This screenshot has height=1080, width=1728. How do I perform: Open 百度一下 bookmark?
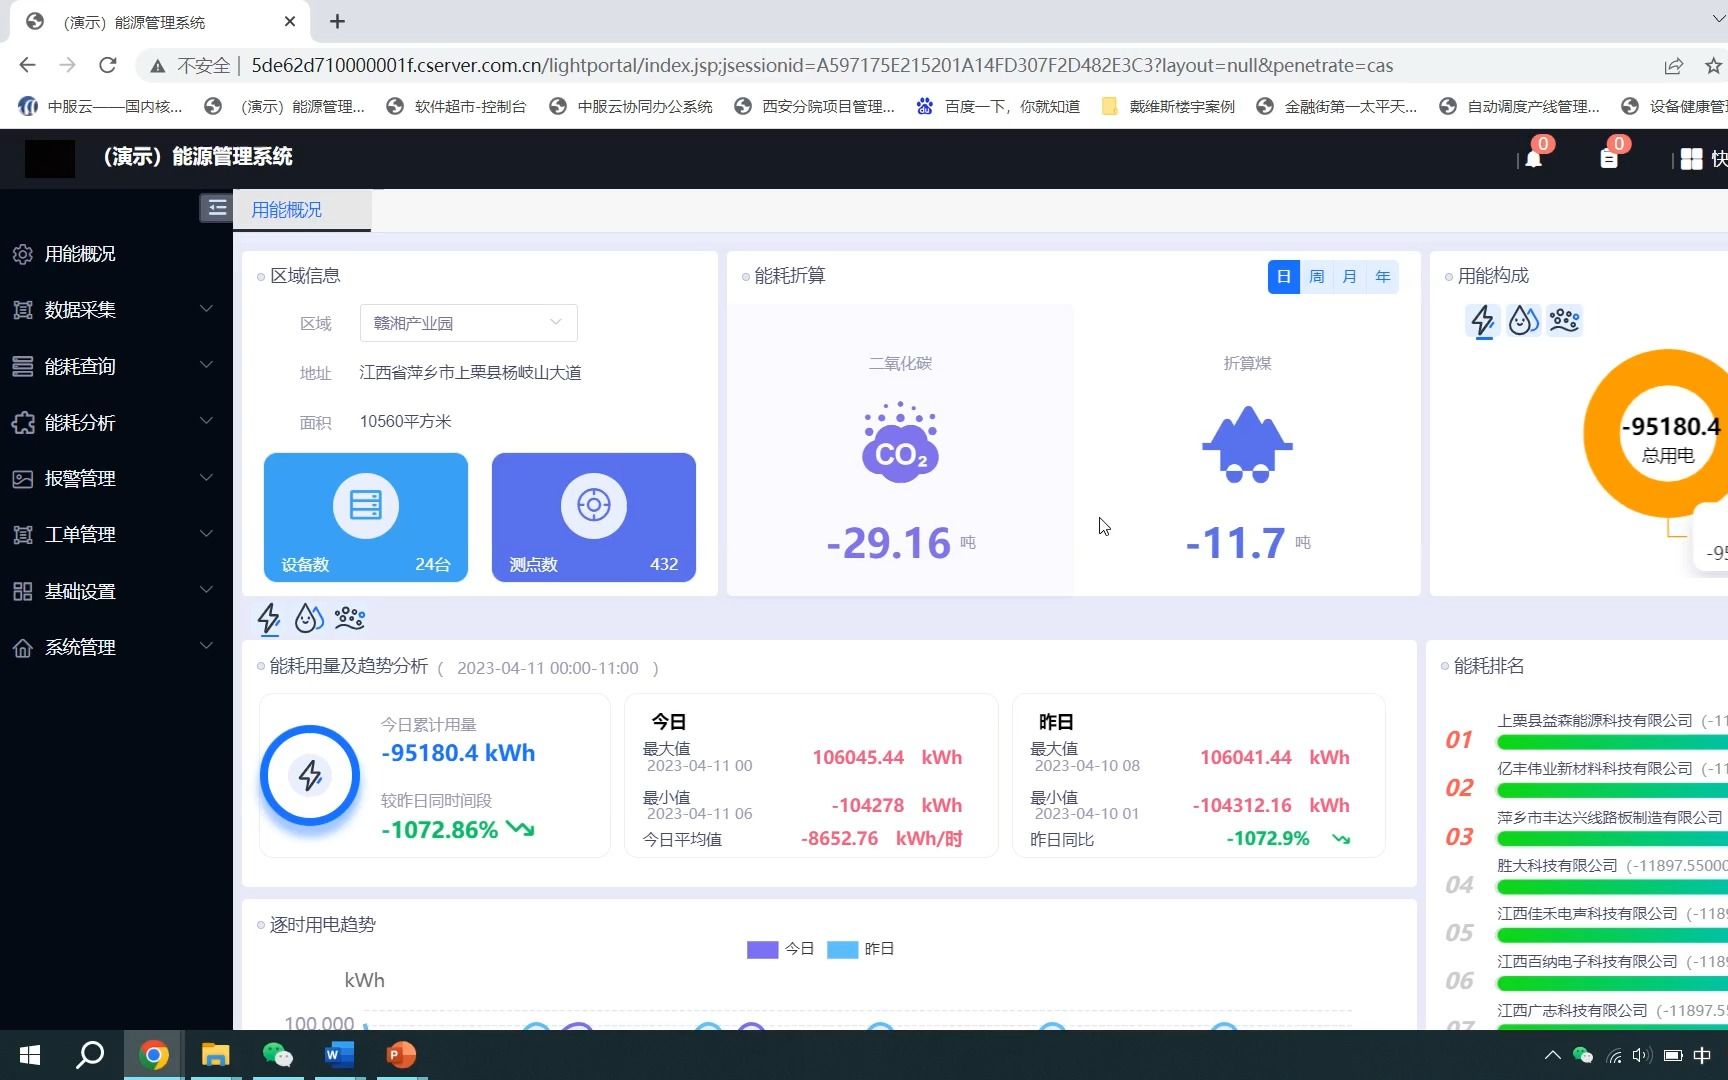click(998, 106)
